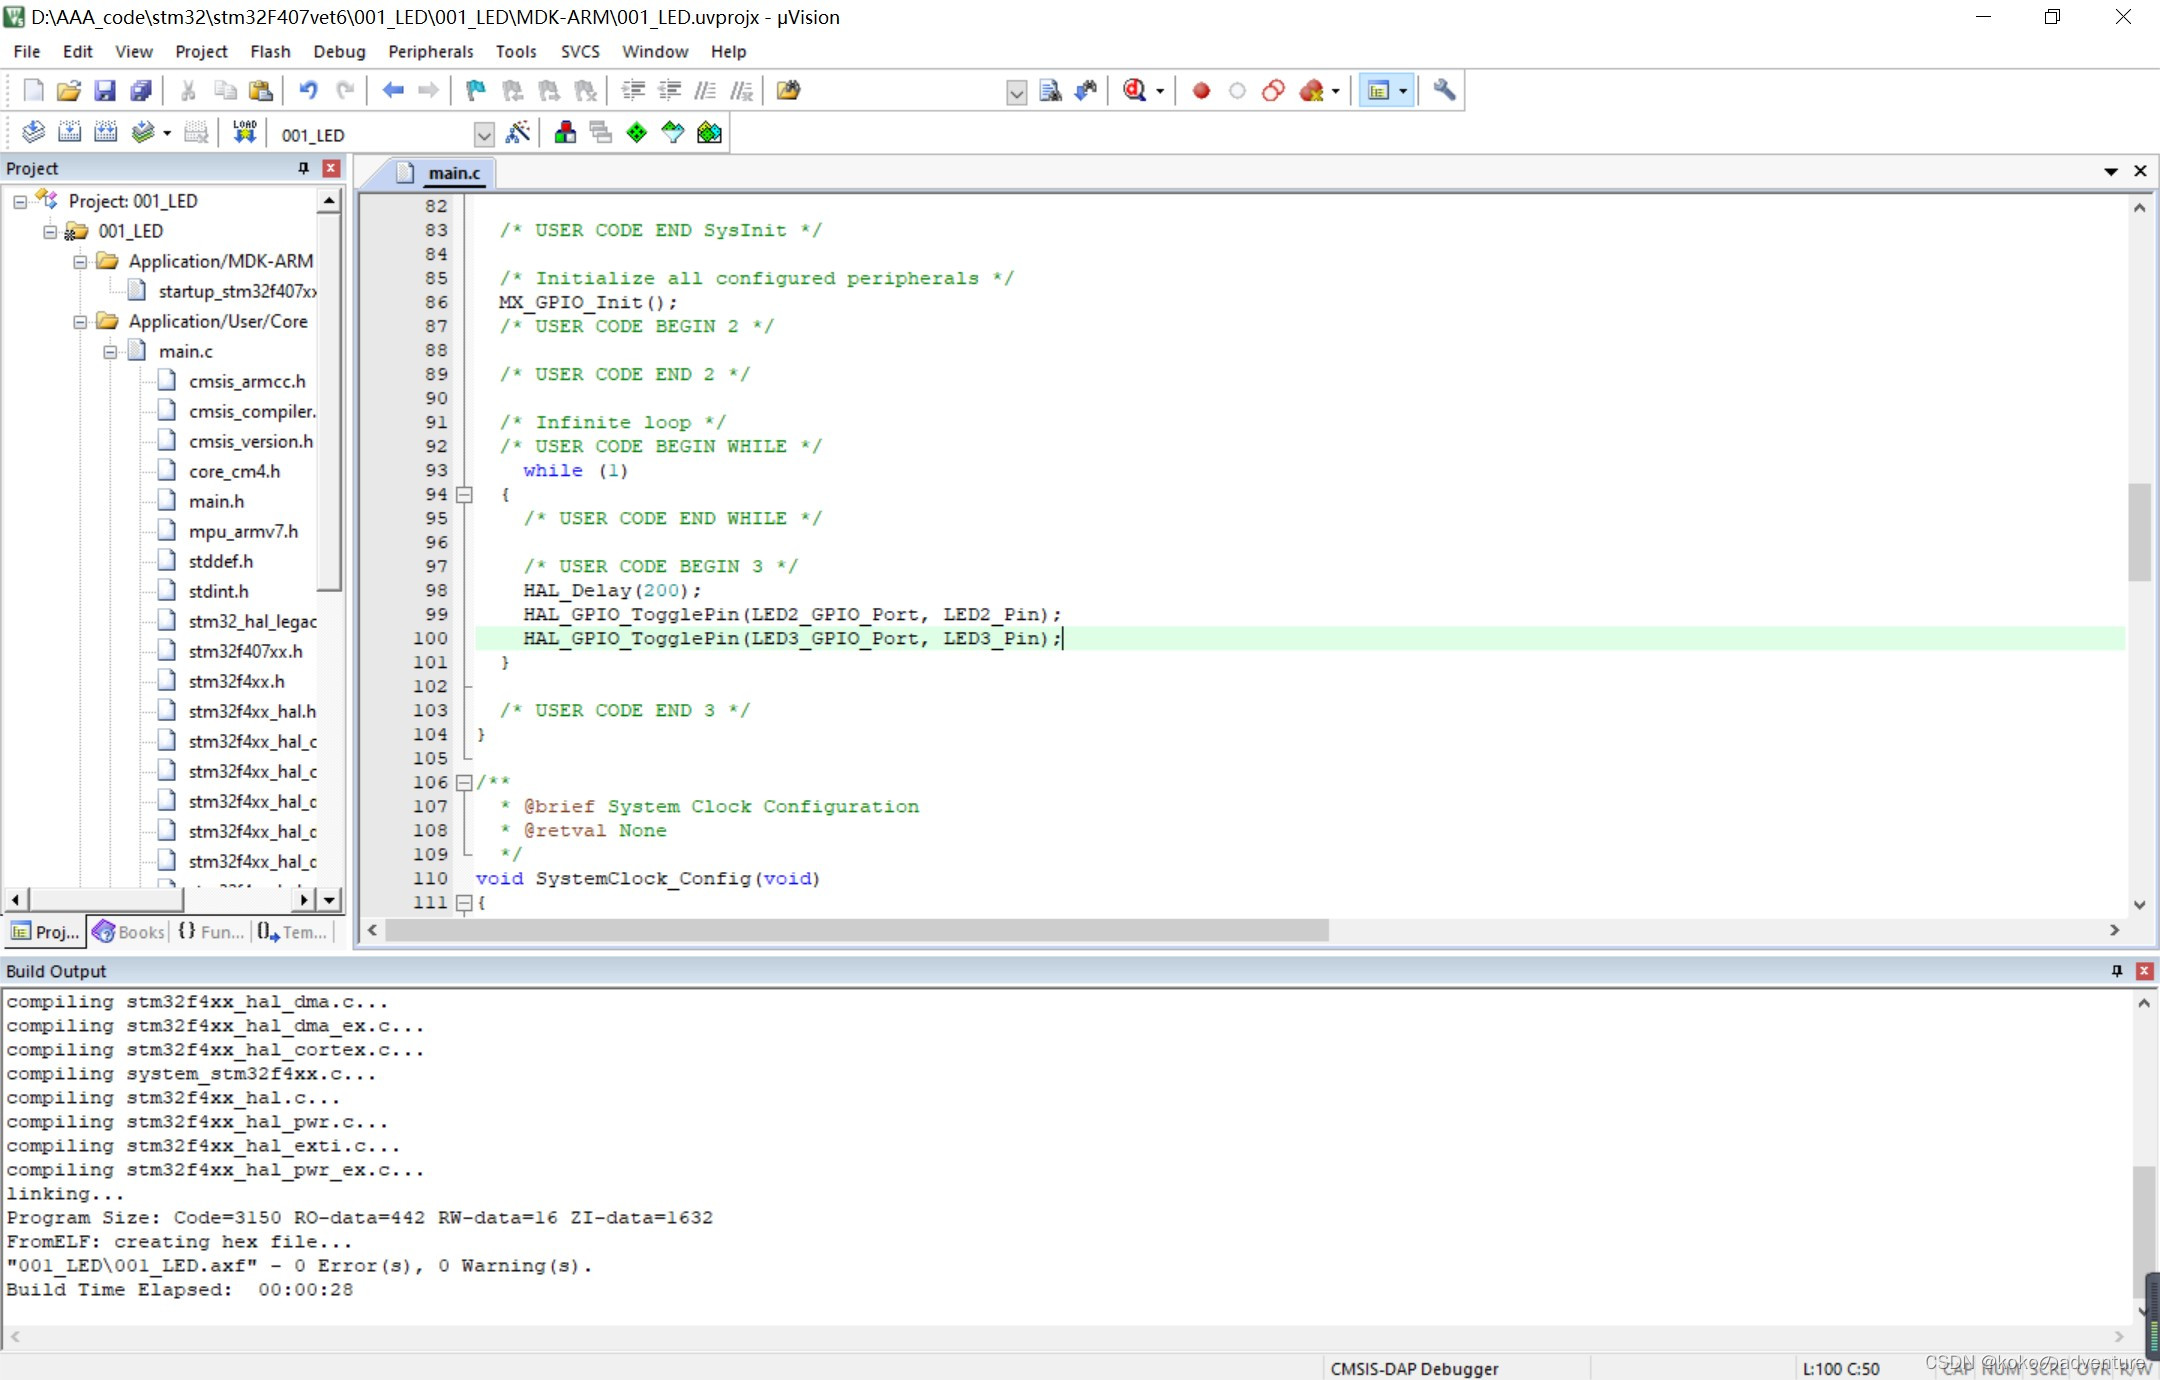The width and height of the screenshot is (2160, 1380).
Task: Open the Flash menu
Action: point(270,52)
